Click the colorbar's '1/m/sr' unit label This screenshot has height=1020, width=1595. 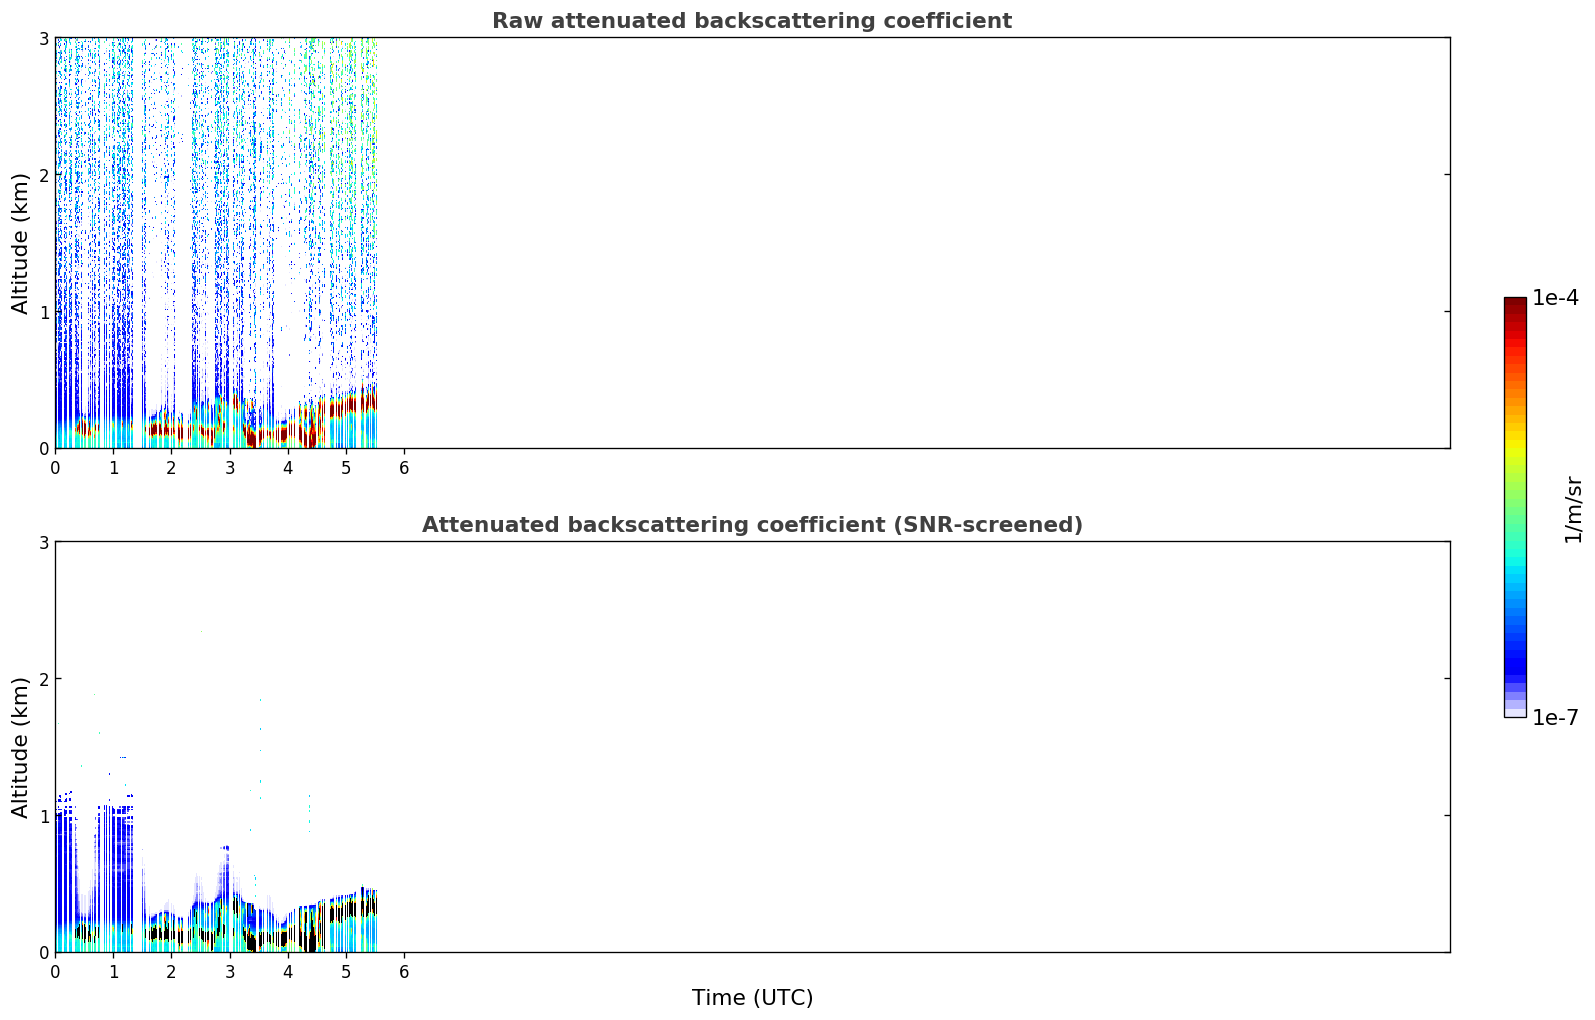point(1573,509)
